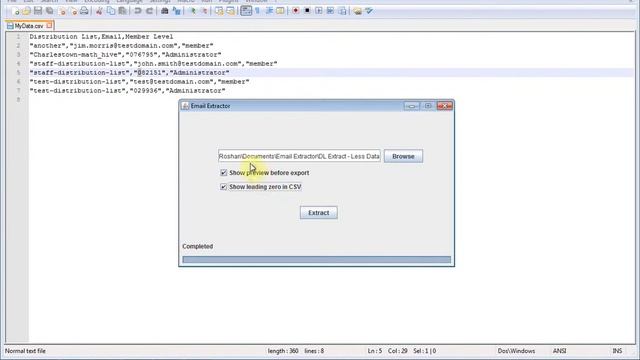Click the ANSI encoding status bar entry

(x=559, y=351)
